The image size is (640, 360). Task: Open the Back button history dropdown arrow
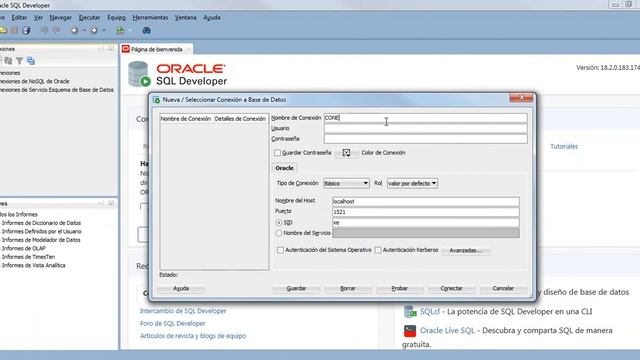coord(84,31)
